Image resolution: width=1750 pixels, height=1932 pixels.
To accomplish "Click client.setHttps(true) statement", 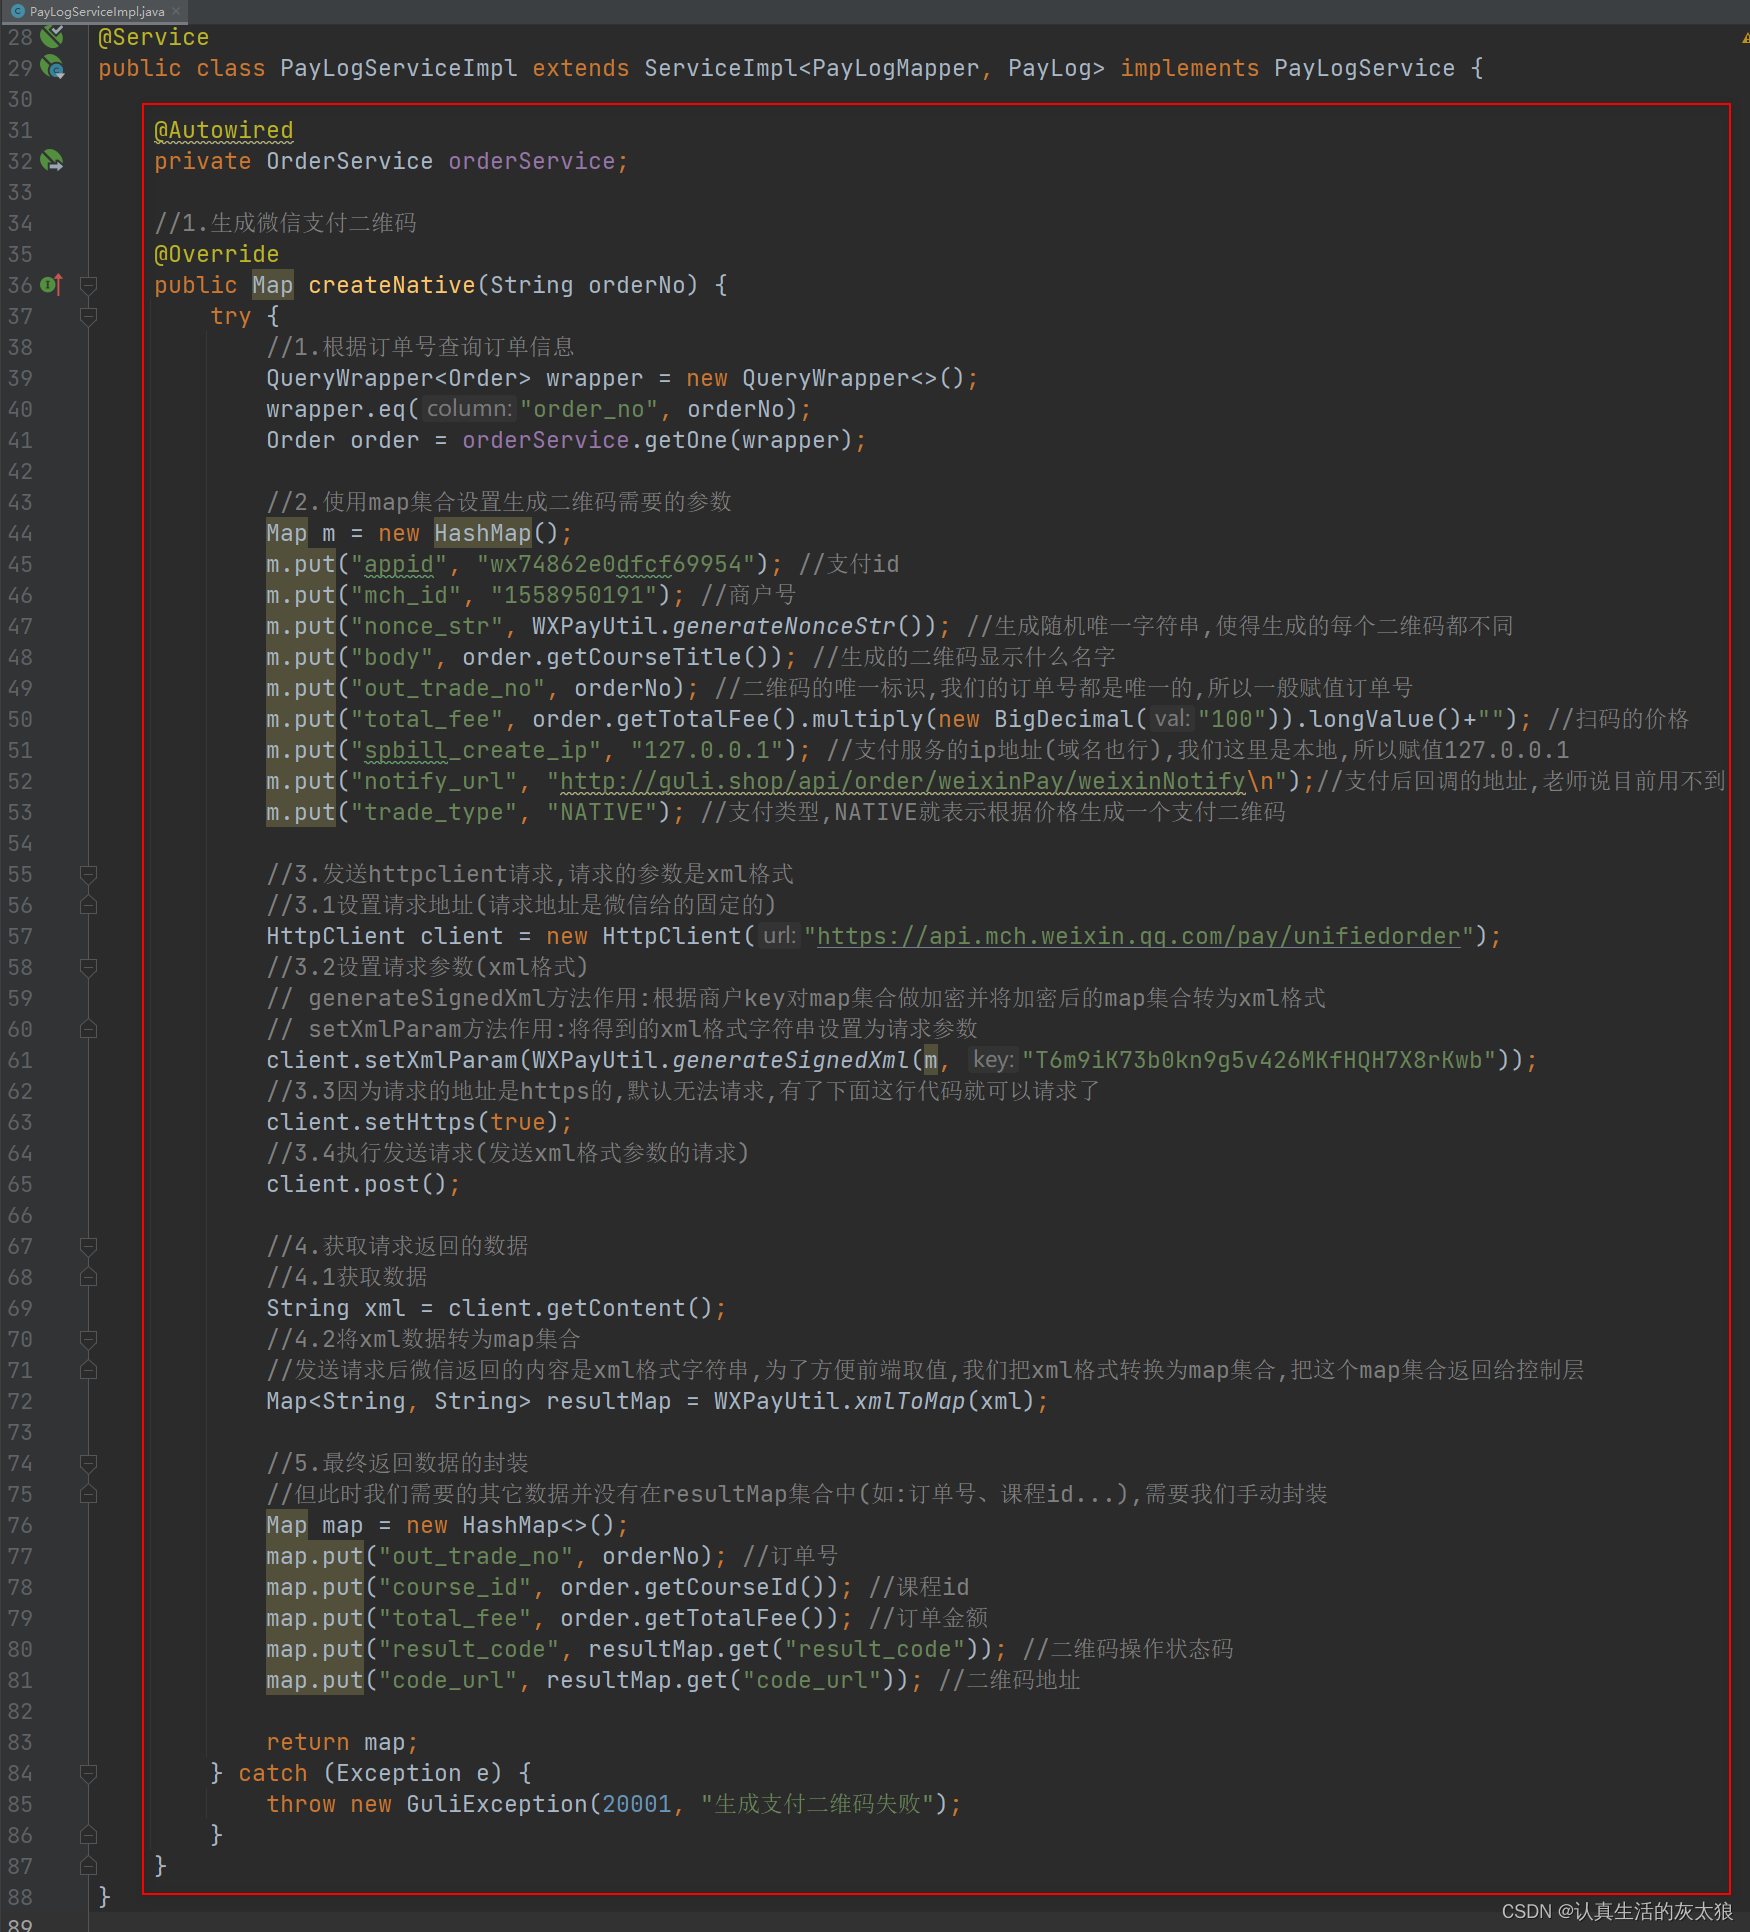I will (x=419, y=1122).
